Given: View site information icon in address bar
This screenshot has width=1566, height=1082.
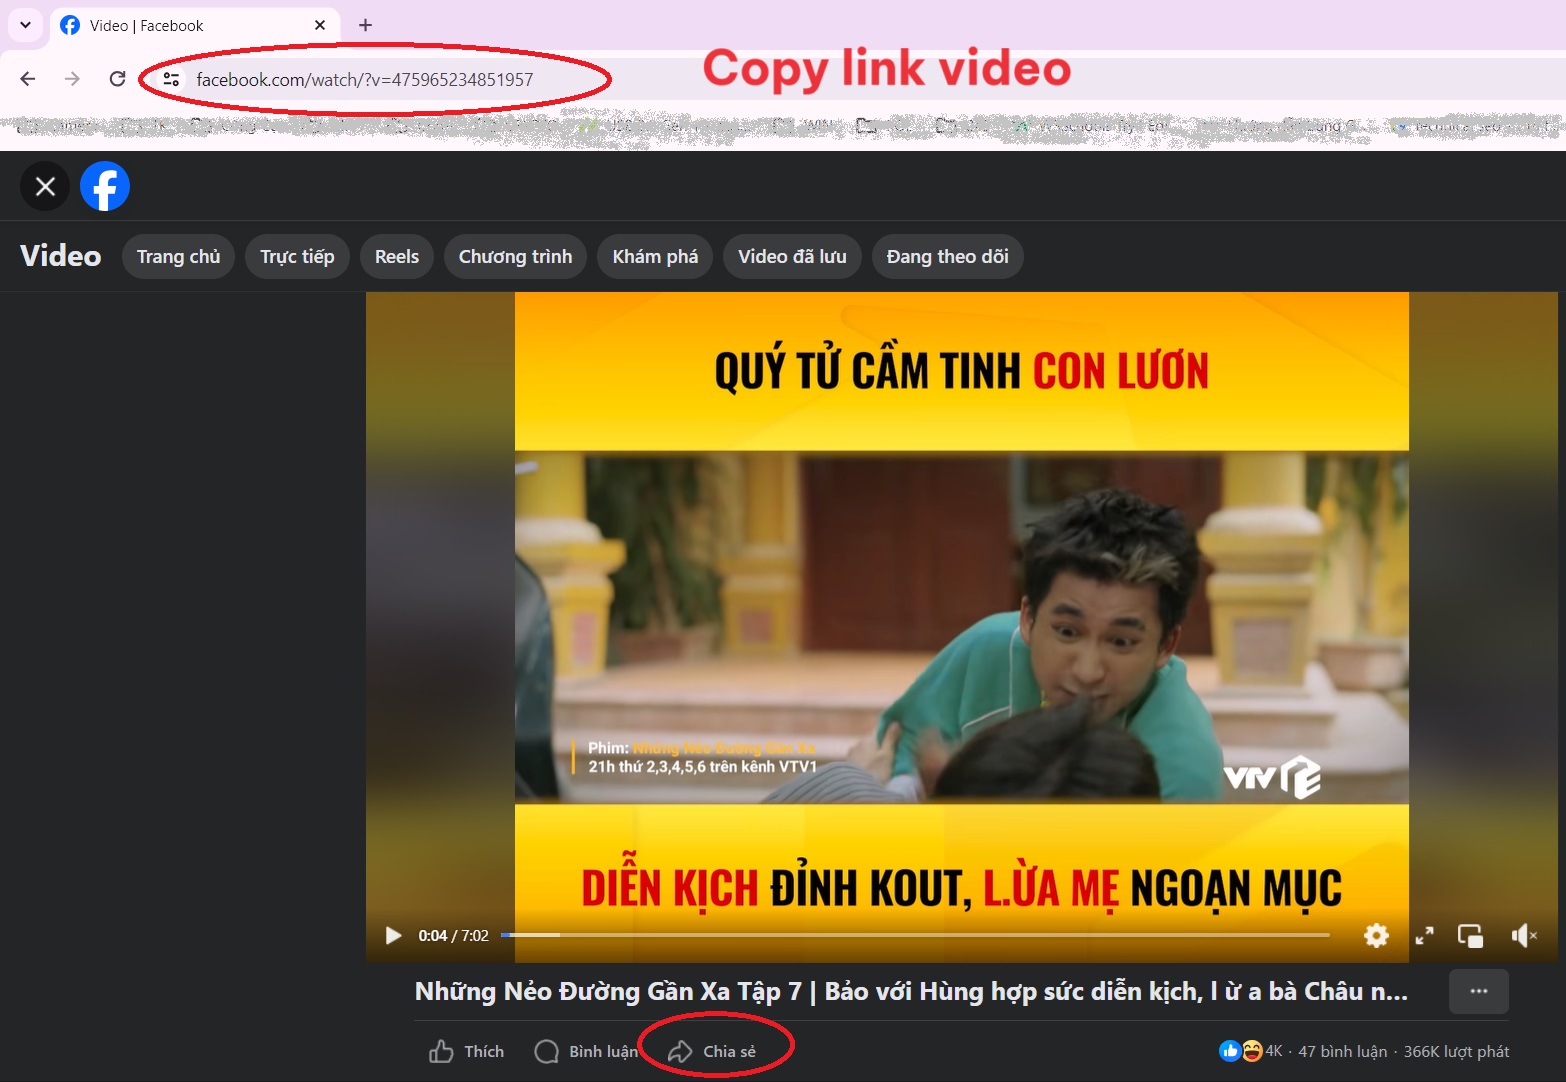Looking at the screenshot, I should 171,79.
